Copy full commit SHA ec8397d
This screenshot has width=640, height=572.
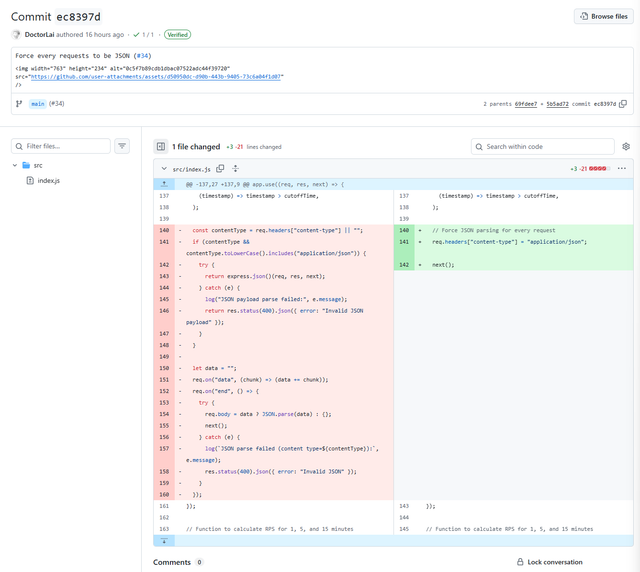pyautogui.click(x=623, y=104)
